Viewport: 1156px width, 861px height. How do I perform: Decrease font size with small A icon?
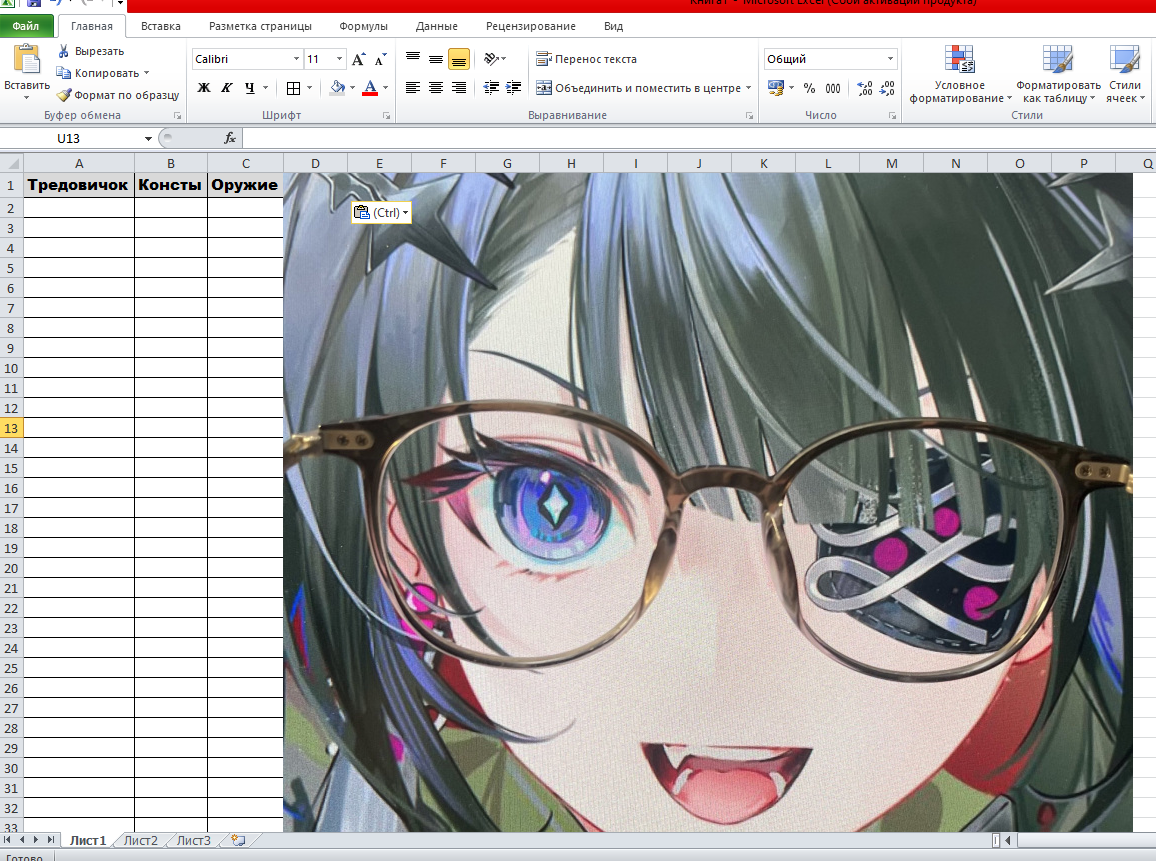tap(380, 60)
